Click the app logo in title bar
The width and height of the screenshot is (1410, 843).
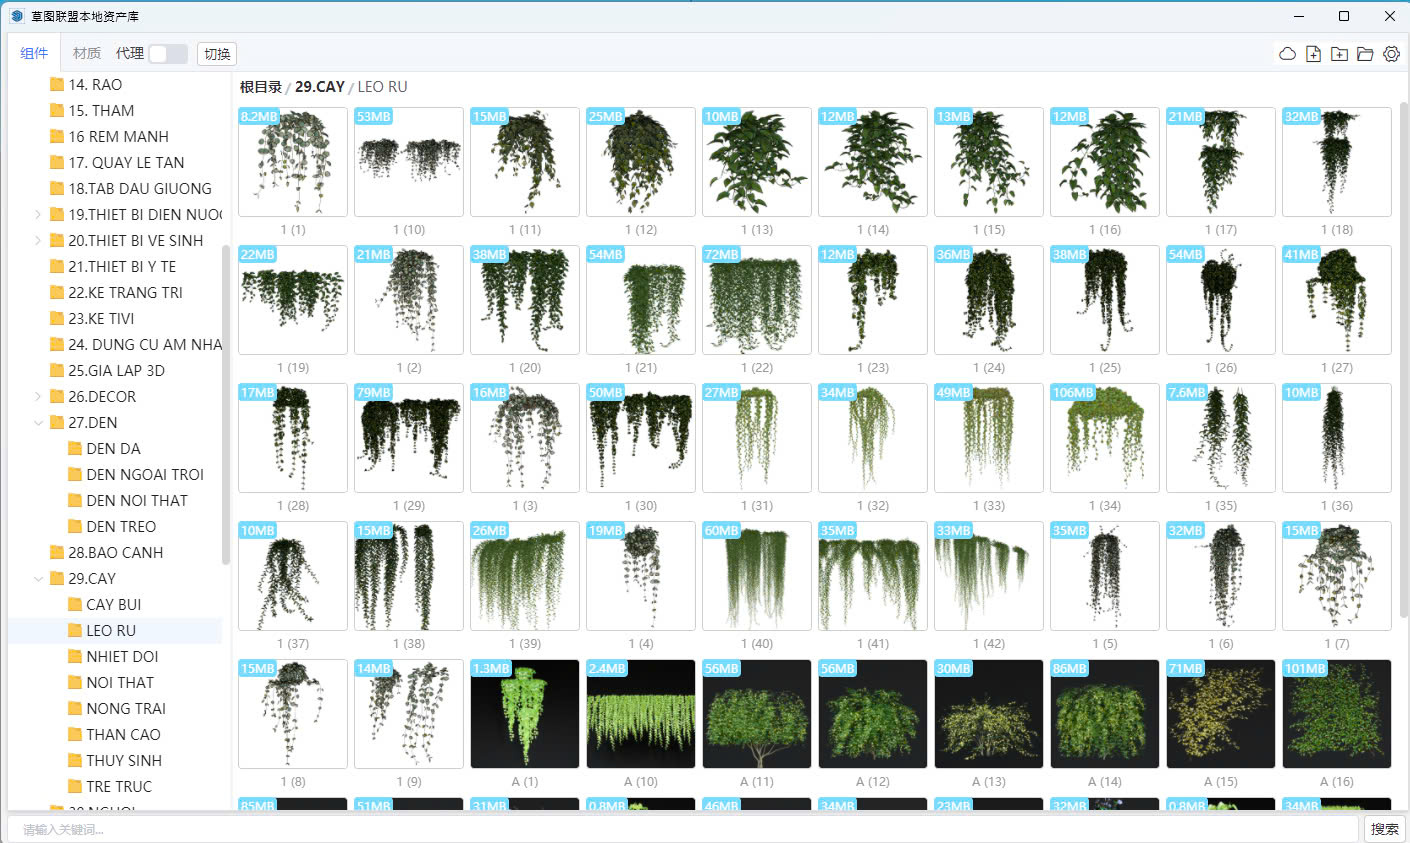pos(17,16)
